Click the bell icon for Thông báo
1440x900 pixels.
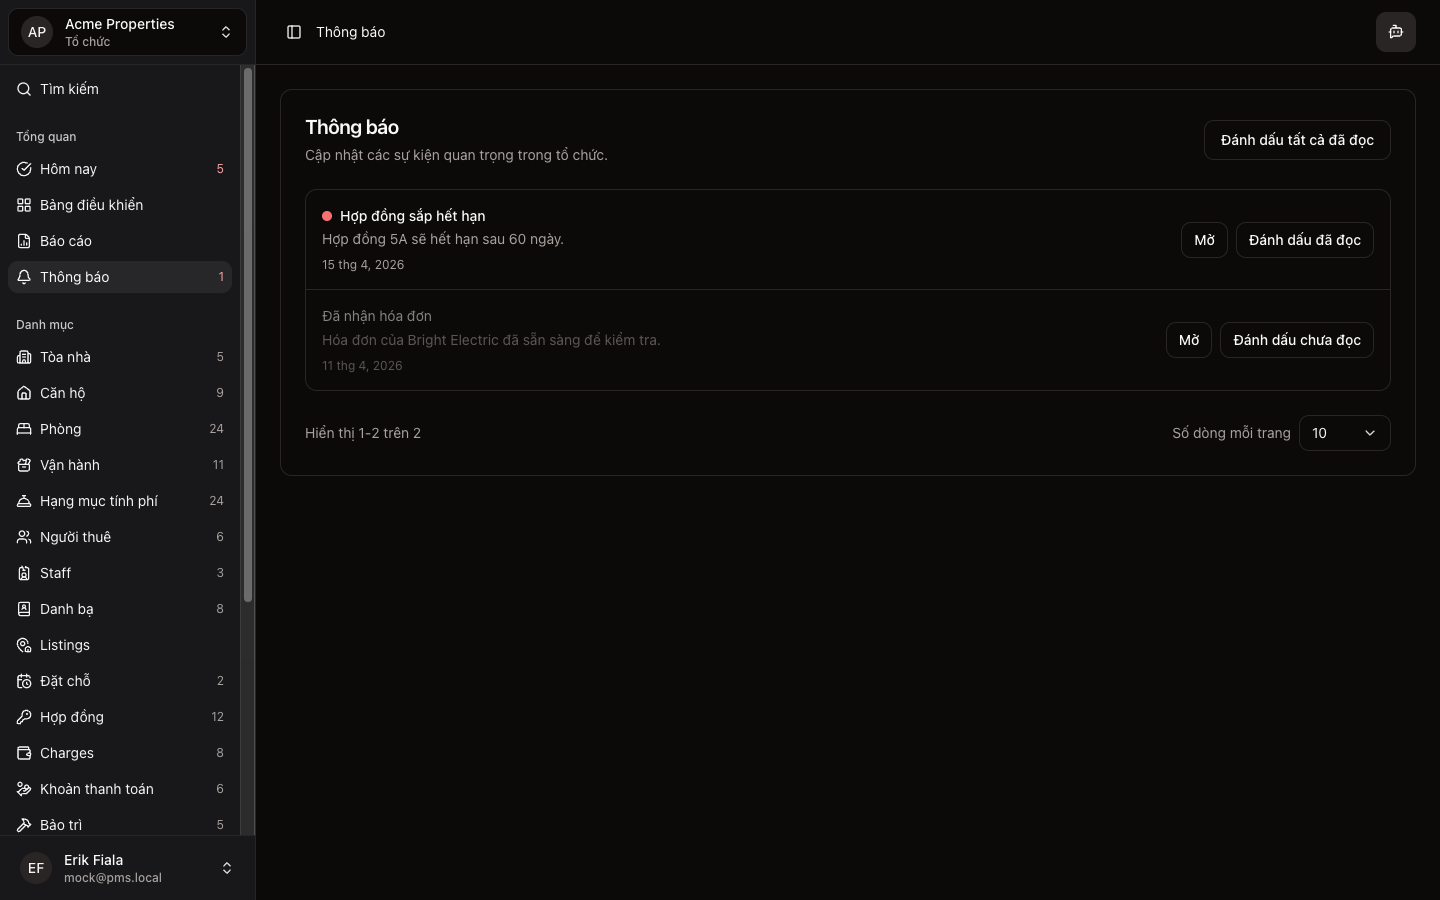coord(24,277)
